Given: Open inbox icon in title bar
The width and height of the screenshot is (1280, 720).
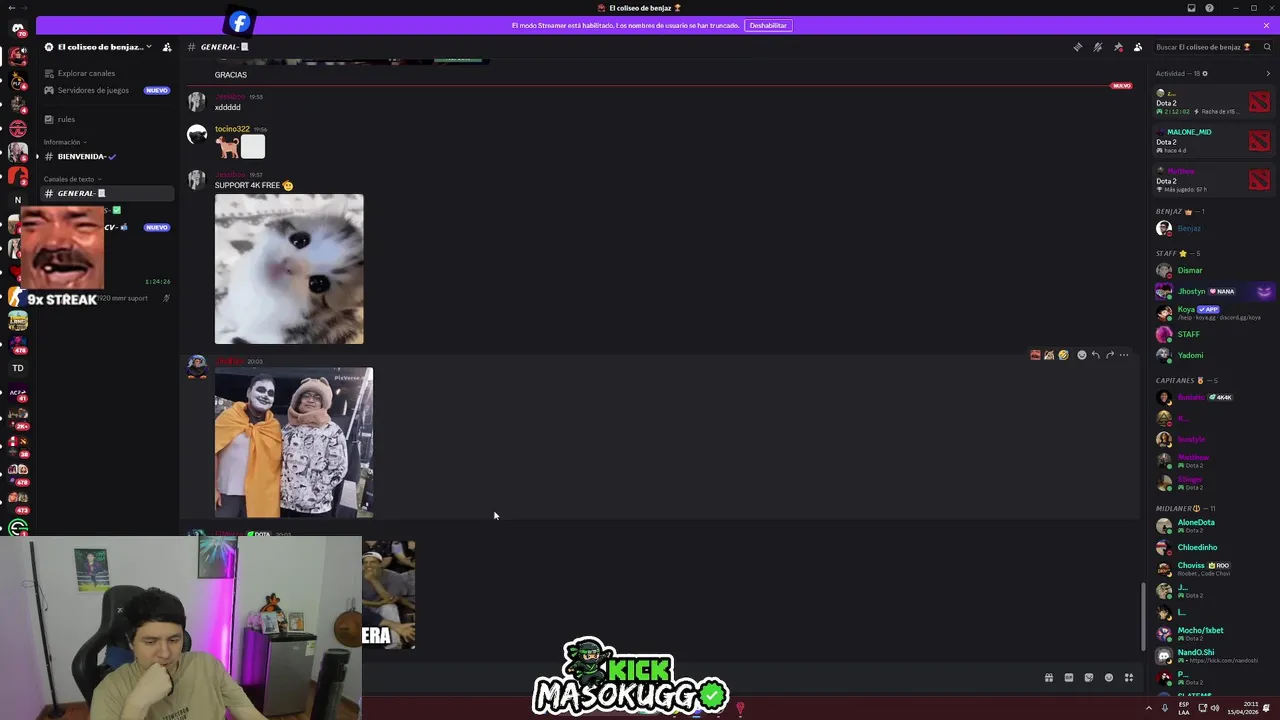Looking at the screenshot, I should point(1191,8).
